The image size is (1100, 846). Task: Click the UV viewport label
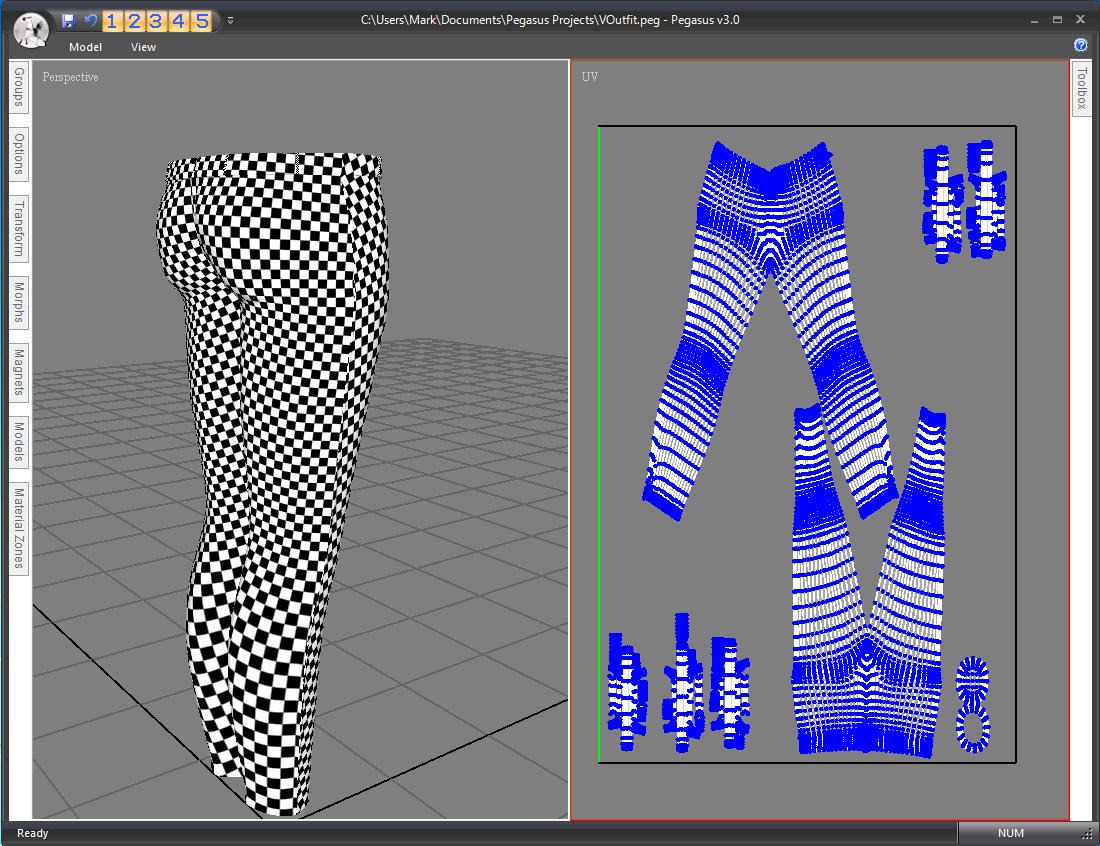point(590,76)
